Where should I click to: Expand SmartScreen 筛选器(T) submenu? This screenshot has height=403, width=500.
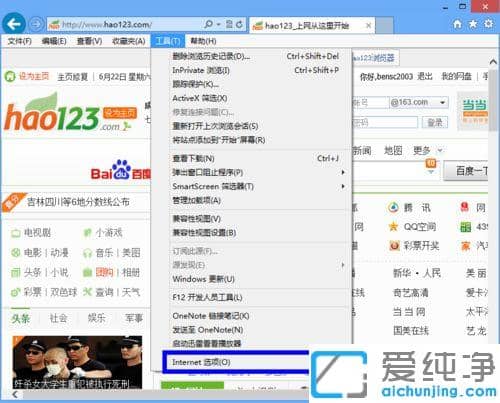257,186
